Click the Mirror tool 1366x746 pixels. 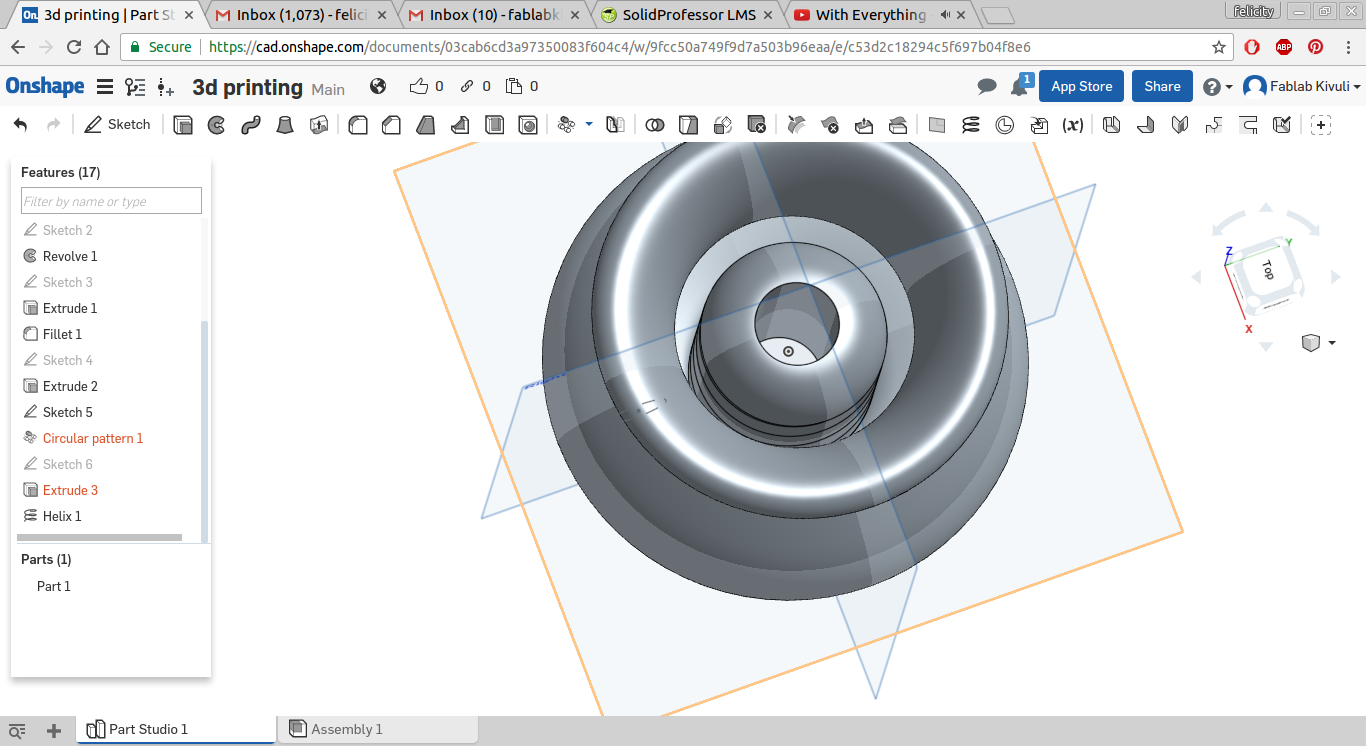coord(616,125)
